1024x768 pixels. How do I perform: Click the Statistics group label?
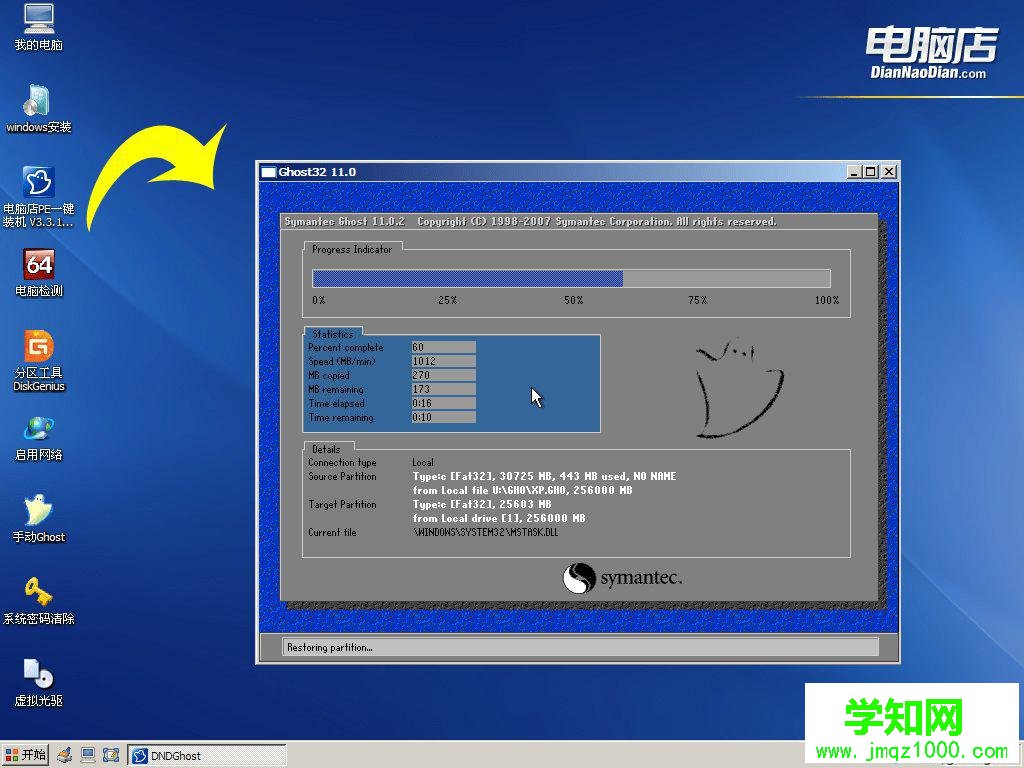click(332, 334)
